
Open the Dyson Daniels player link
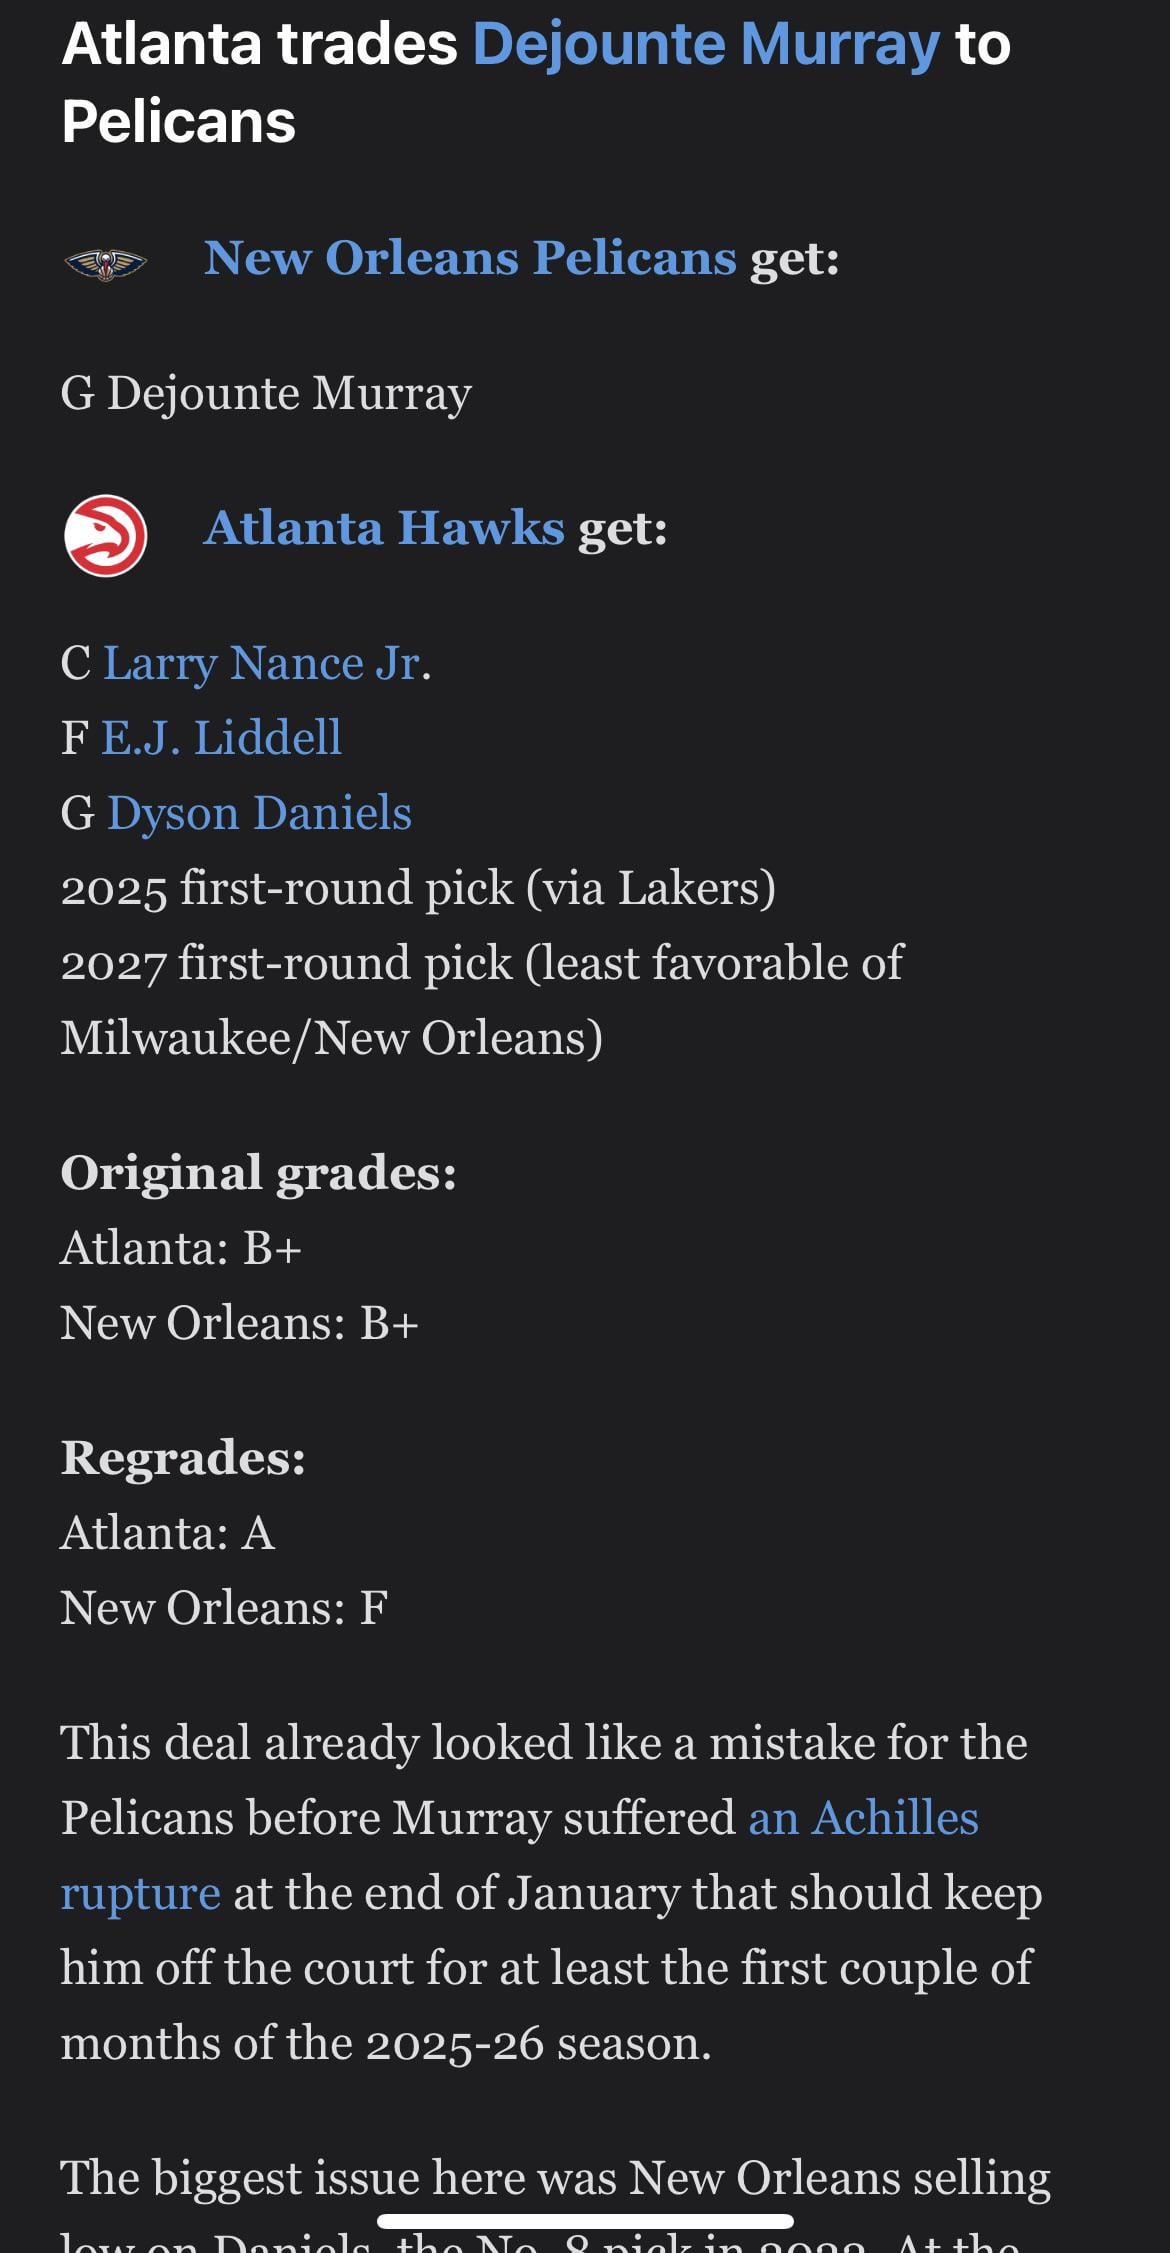[259, 813]
